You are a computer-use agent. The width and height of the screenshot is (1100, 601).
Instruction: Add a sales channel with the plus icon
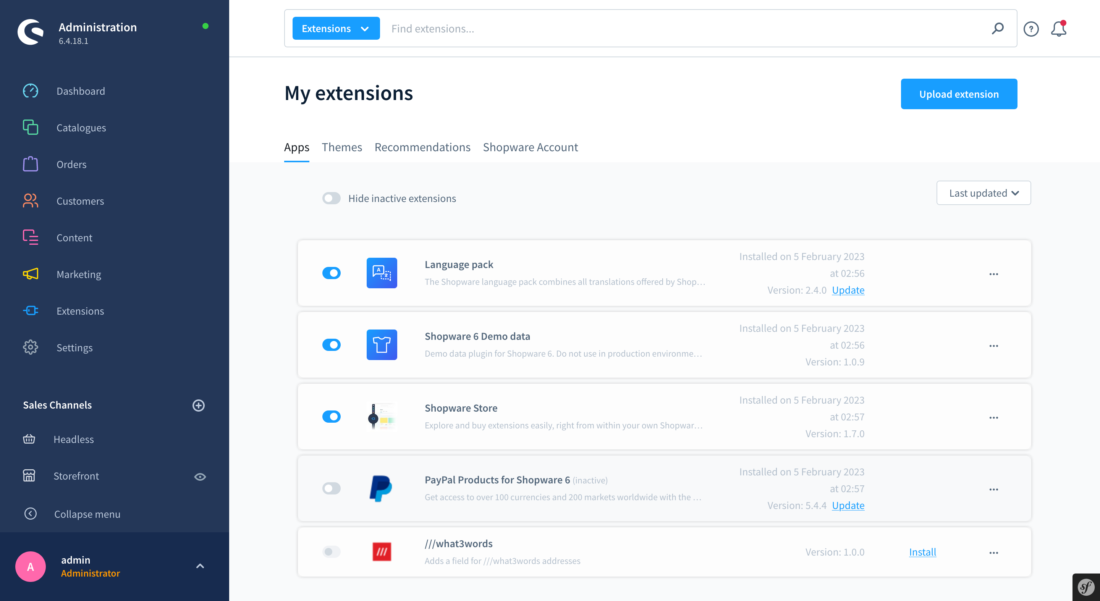(x=199, y=405)
